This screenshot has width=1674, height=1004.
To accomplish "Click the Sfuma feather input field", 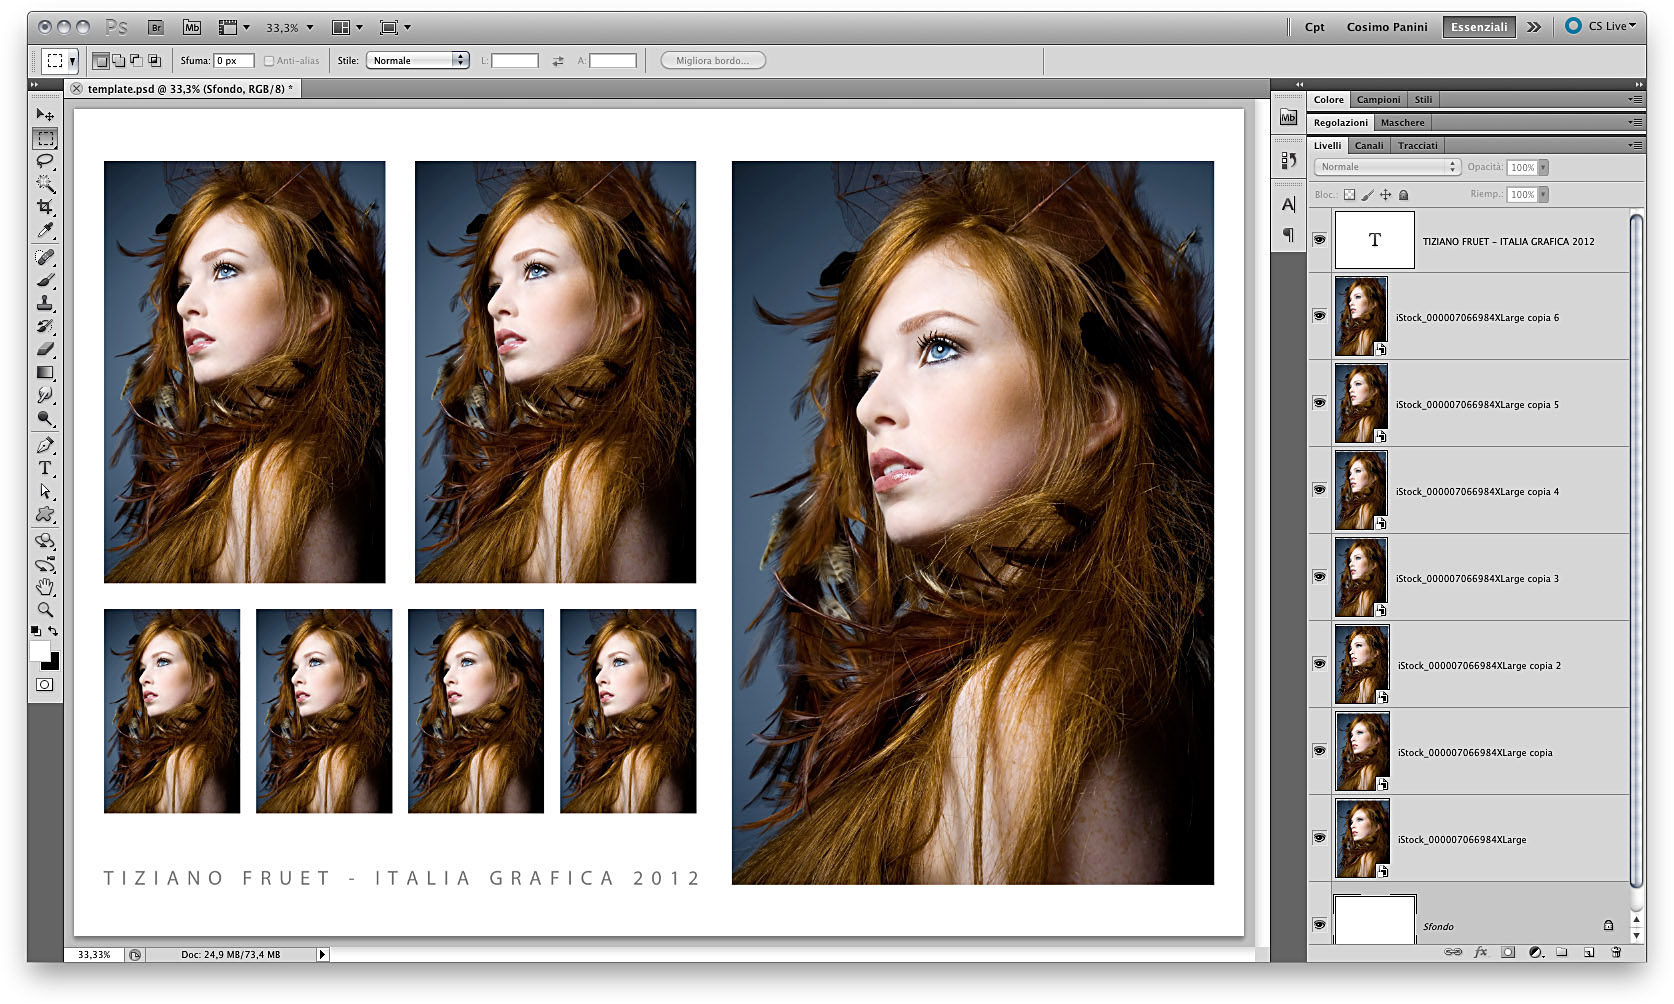I will (x=233, y=61).
